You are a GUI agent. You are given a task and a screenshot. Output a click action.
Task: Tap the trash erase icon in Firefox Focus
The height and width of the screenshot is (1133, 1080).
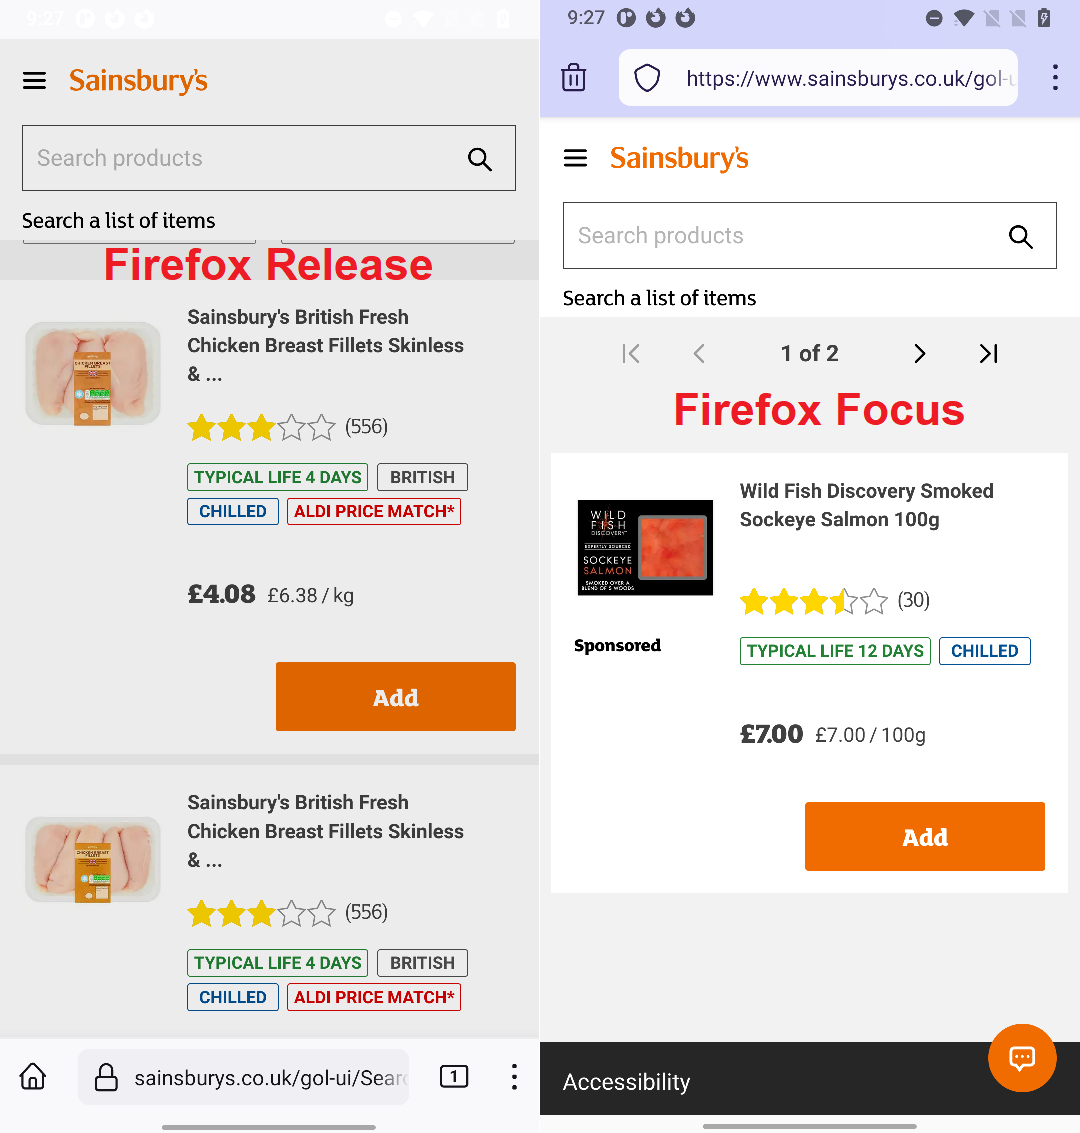tap(573, 77)
